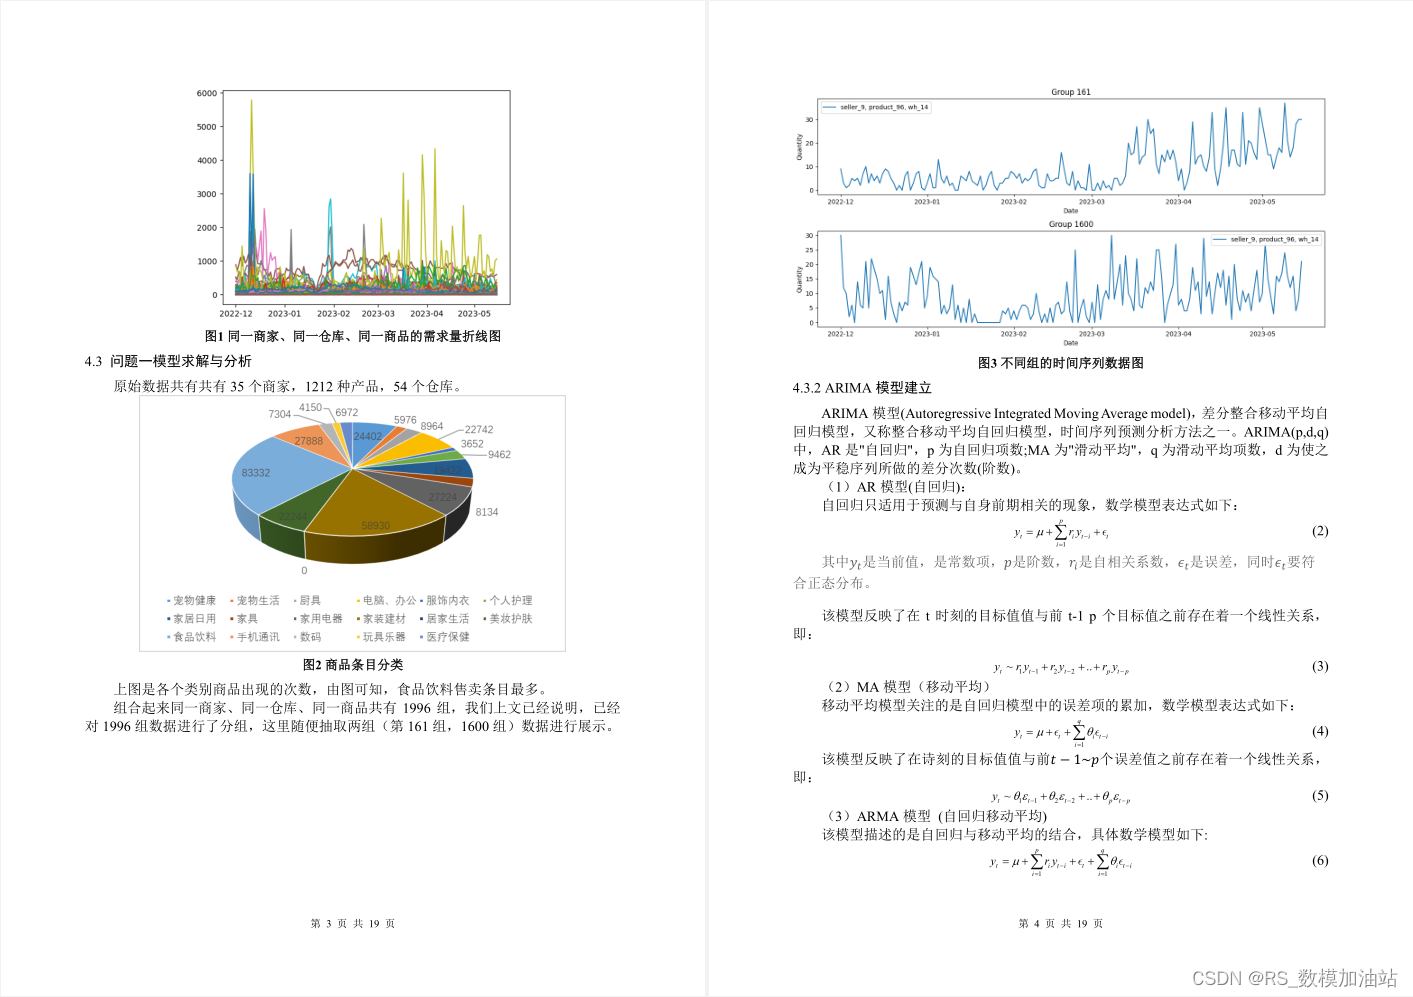Select the 厨具 legend entry
The image size is (1413, 997).
point(307,601)
